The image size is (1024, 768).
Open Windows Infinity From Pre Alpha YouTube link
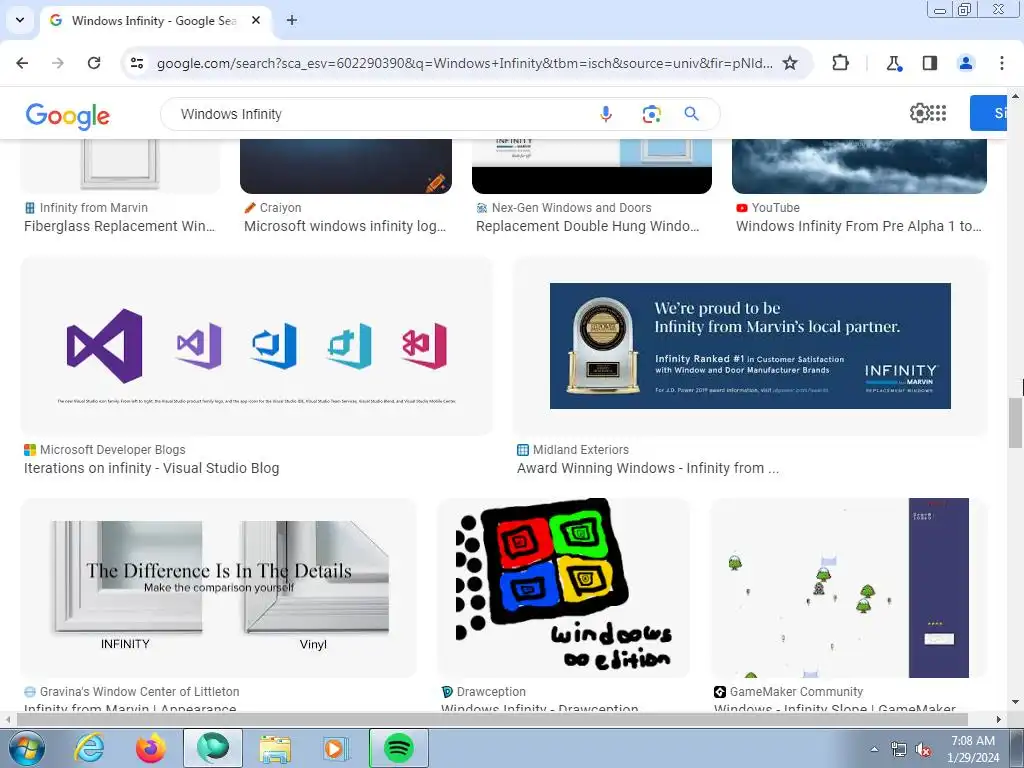pyautogui.click(x=859, y=226)
